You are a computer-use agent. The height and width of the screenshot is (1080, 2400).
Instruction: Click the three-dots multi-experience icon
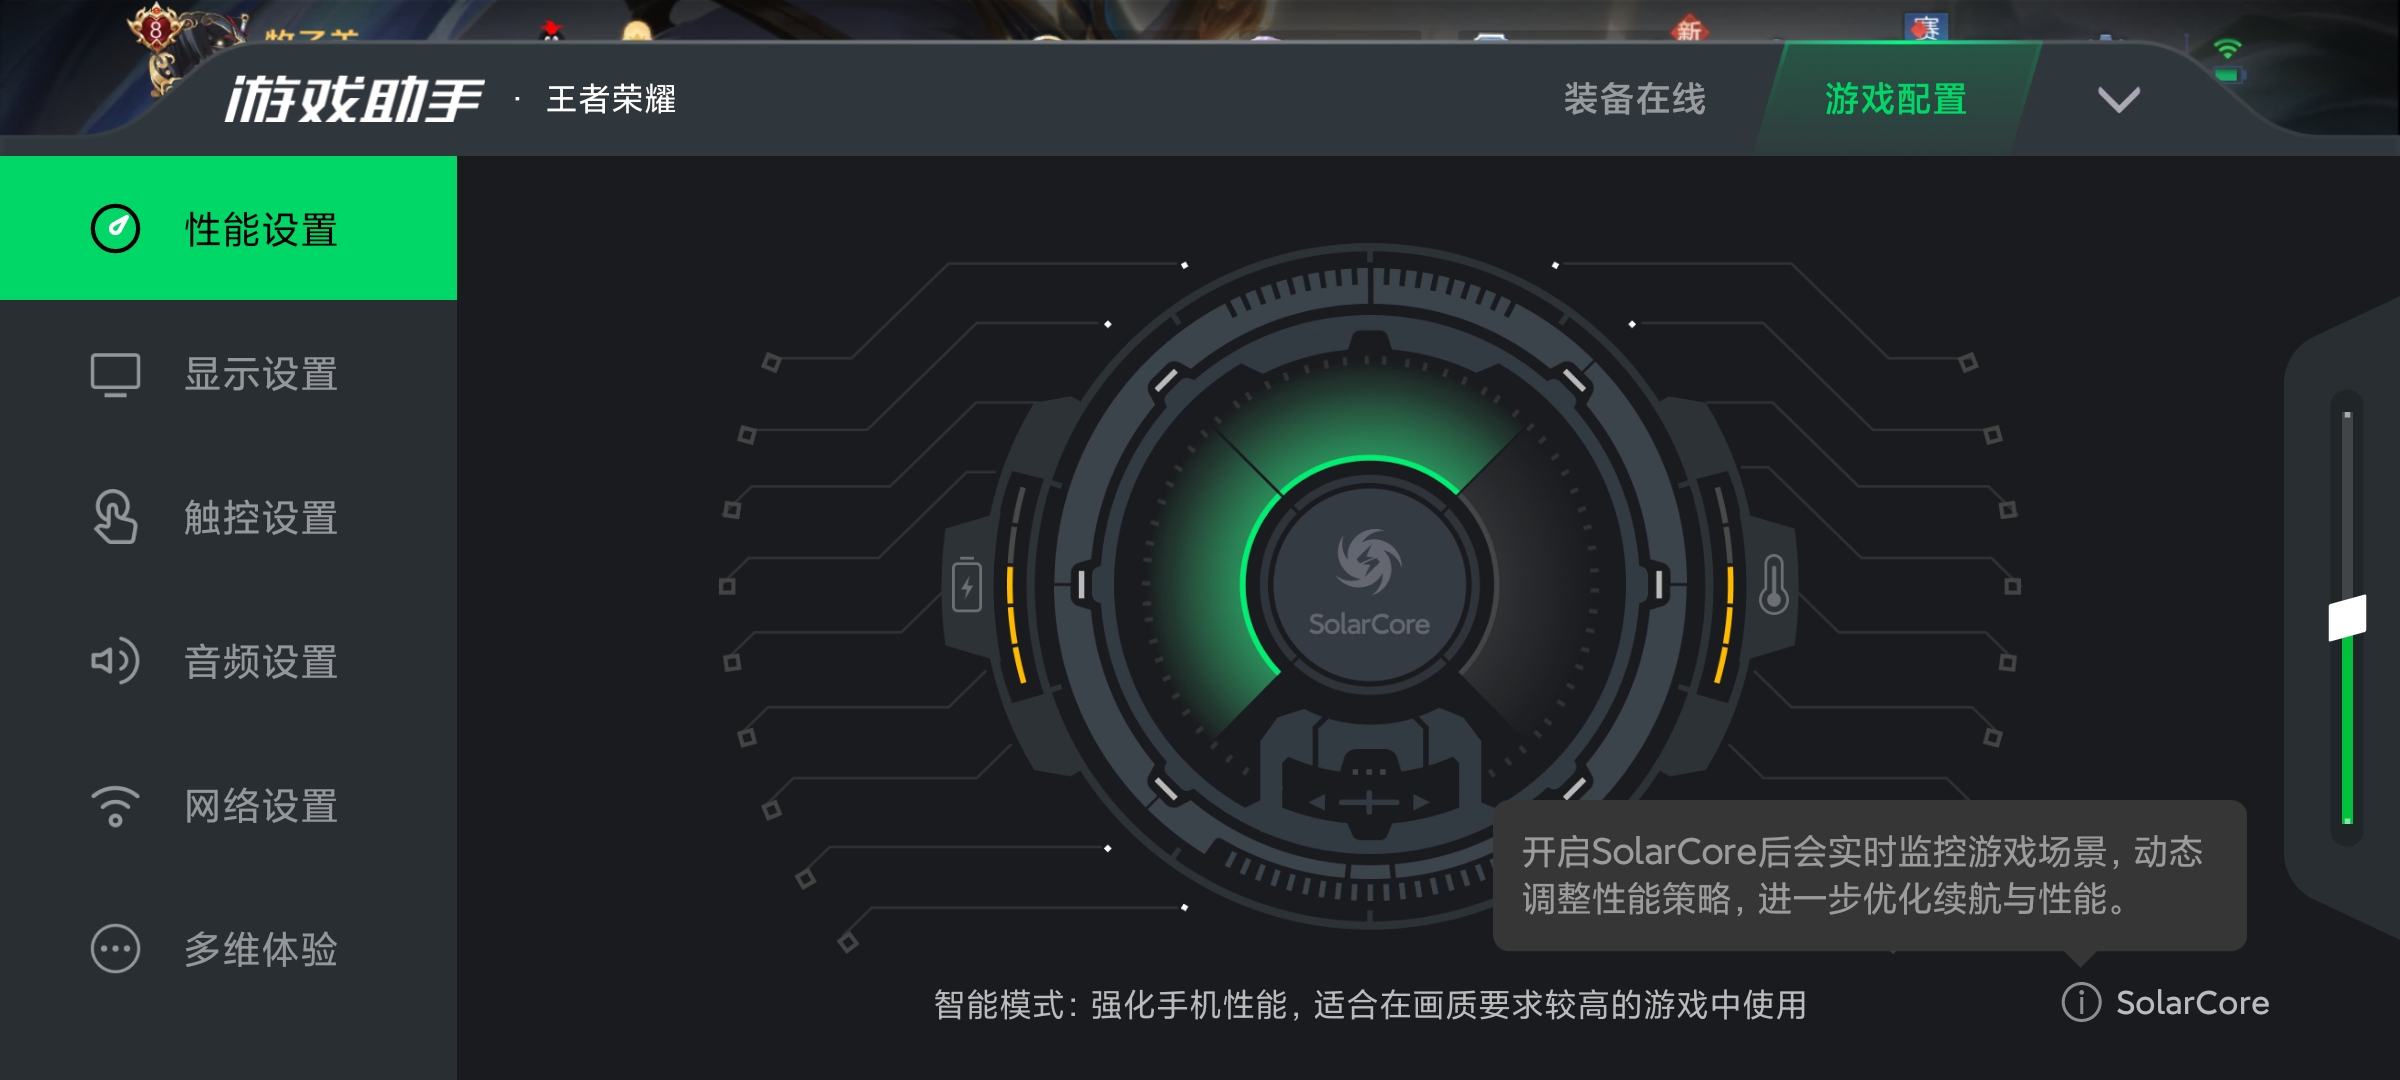click(x=116, y=949)
